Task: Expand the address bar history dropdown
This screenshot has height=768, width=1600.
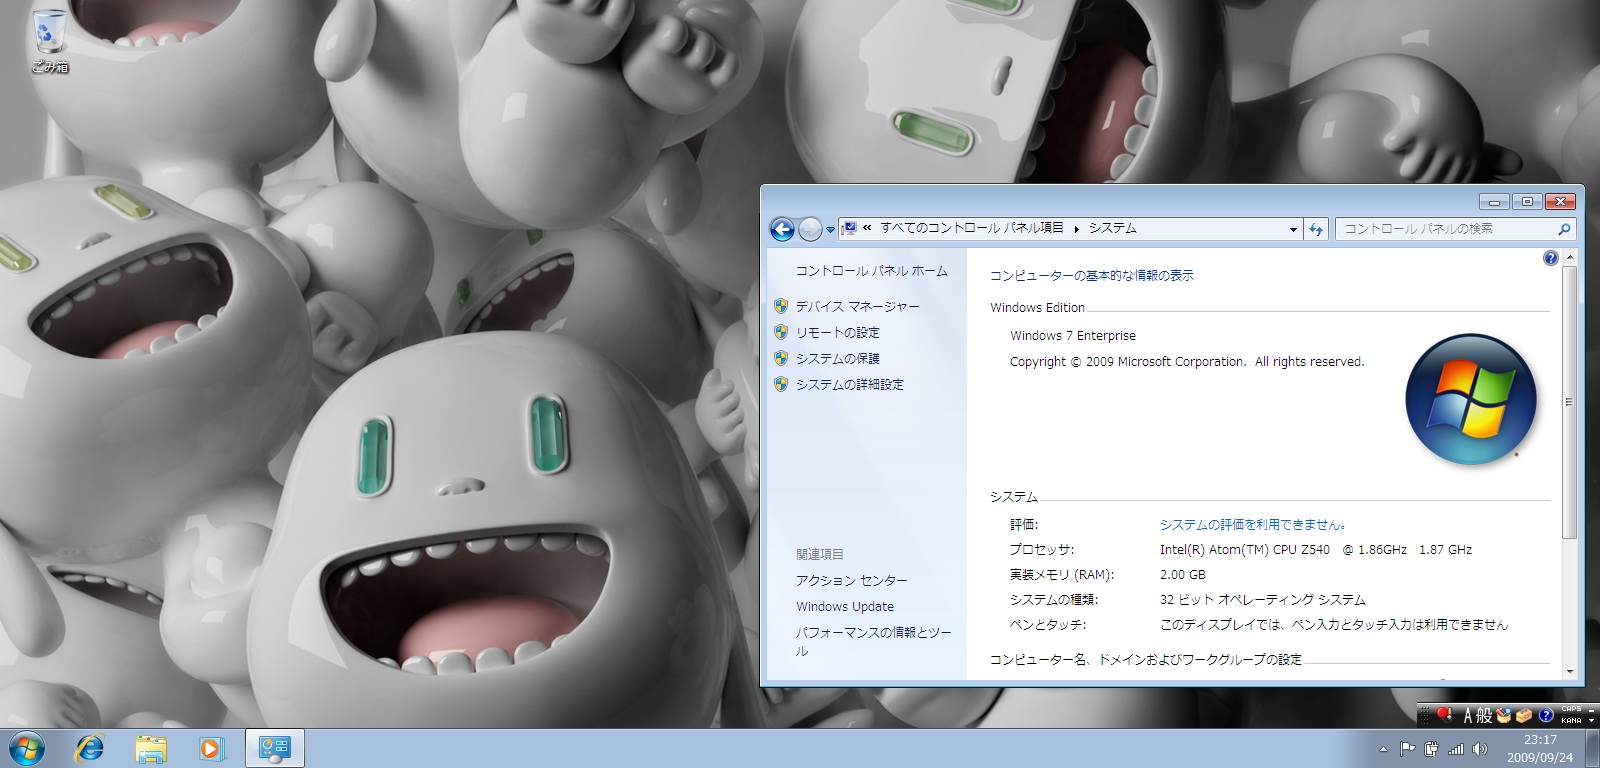Action: (x=1292, y=229)
